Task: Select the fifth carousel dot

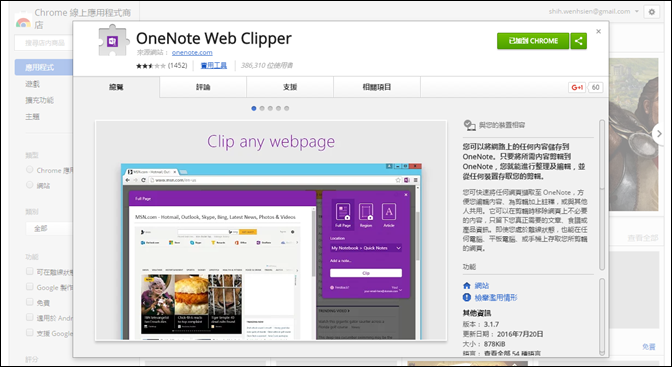Action: (287, 108)
